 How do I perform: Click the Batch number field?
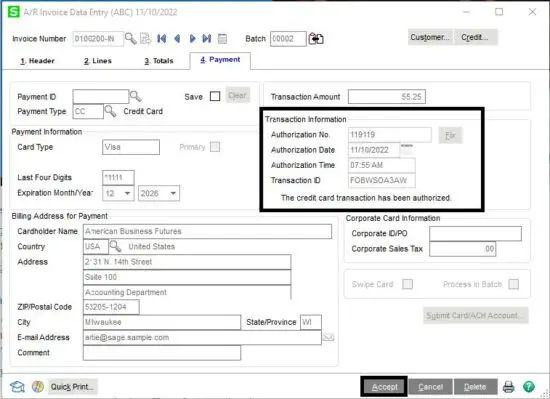click(x=288, y=39)
